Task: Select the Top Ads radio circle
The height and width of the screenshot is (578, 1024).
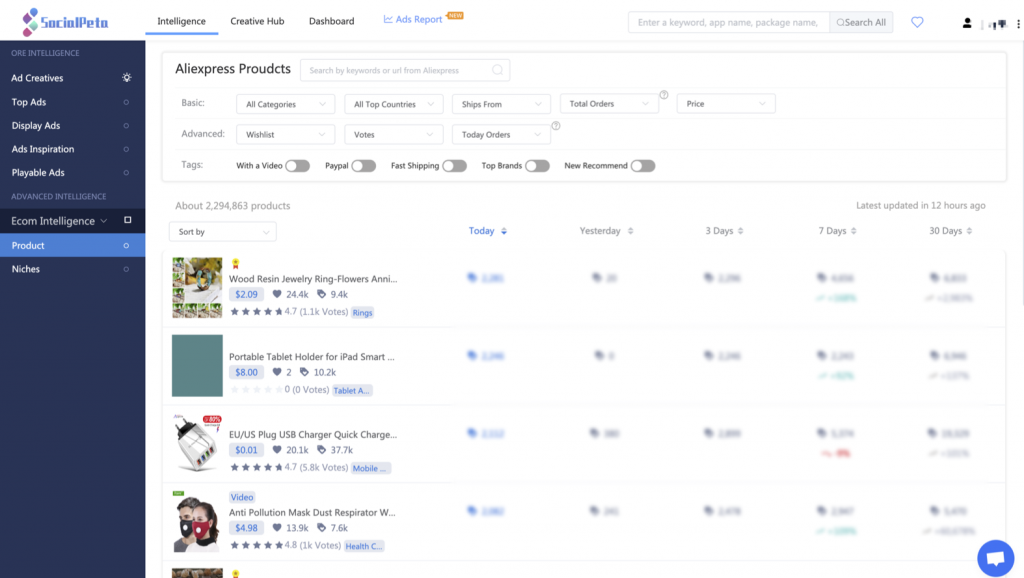Action: coord(126,102)
